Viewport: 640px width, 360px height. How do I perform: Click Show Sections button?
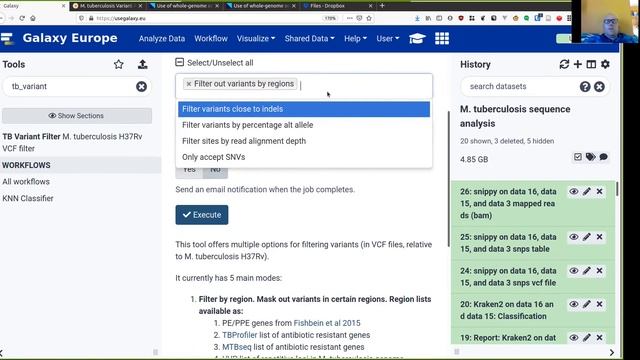pyautogui.click(x=77, y=116)
